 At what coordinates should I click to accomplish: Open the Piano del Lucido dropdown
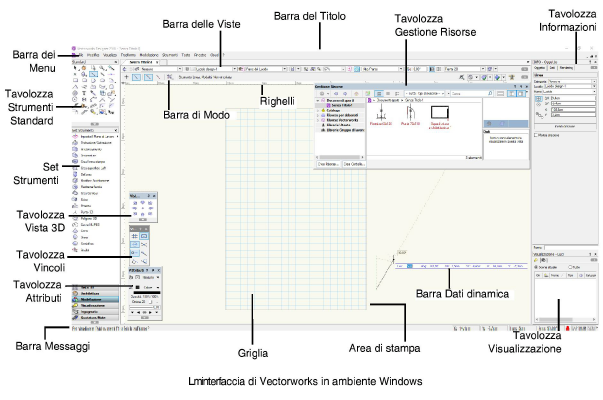[x=285, y=69]
